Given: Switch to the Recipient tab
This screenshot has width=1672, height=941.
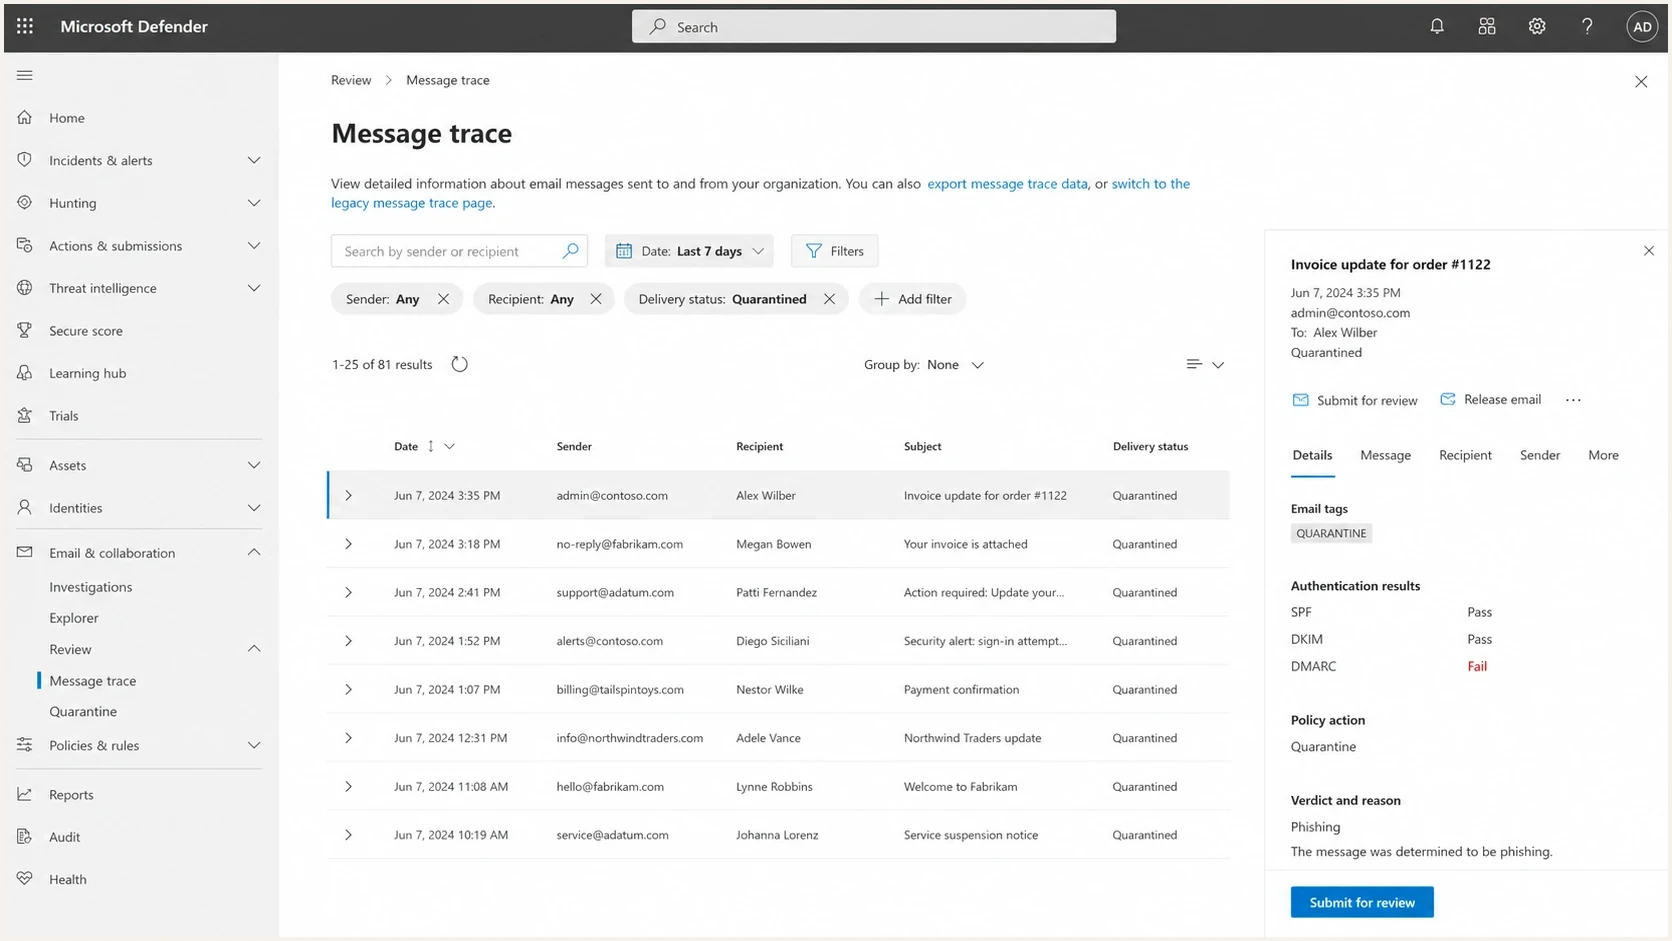Looking at the screenshot, I should tap(1465, 455).
